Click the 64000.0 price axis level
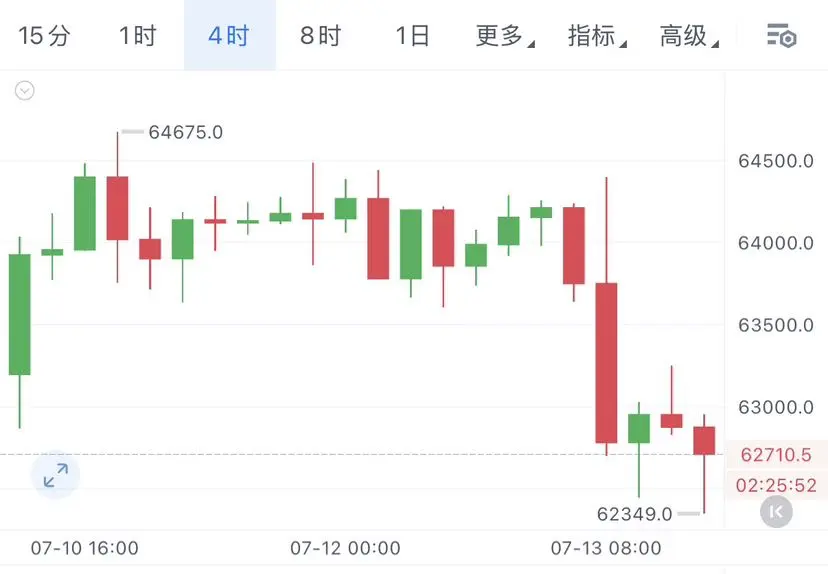 776,243
